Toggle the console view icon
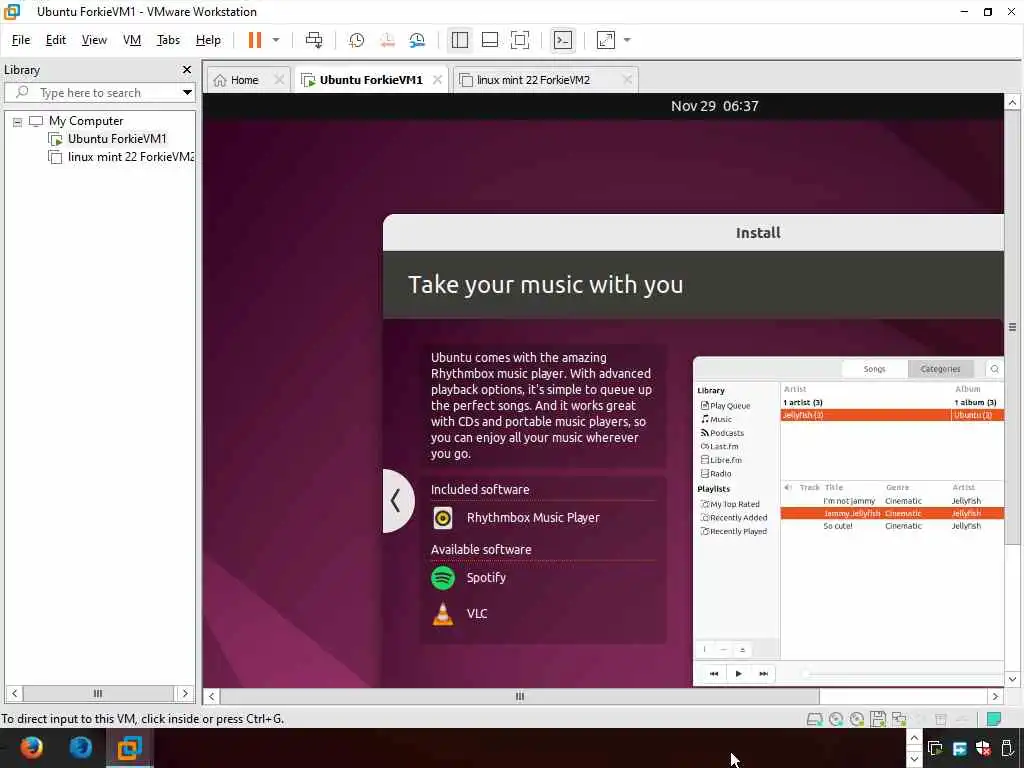This screenshot has width=1024, height=768. coord(563,40)
